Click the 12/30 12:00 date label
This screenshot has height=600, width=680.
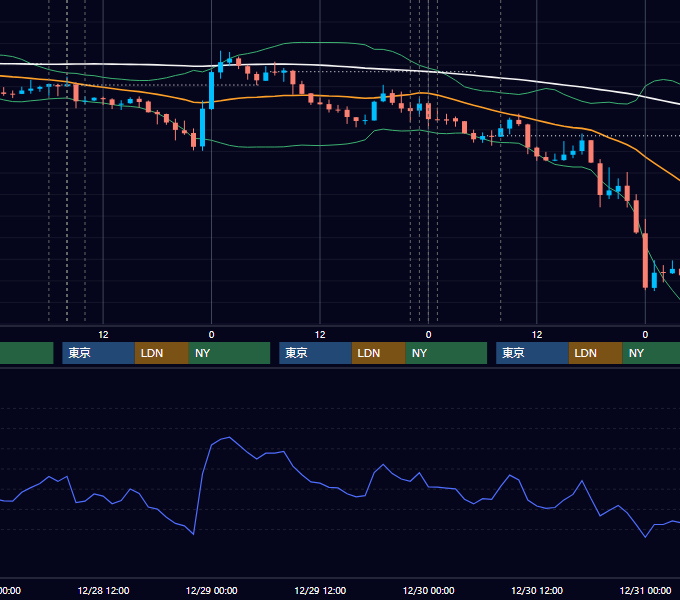[x=537, y=590]
